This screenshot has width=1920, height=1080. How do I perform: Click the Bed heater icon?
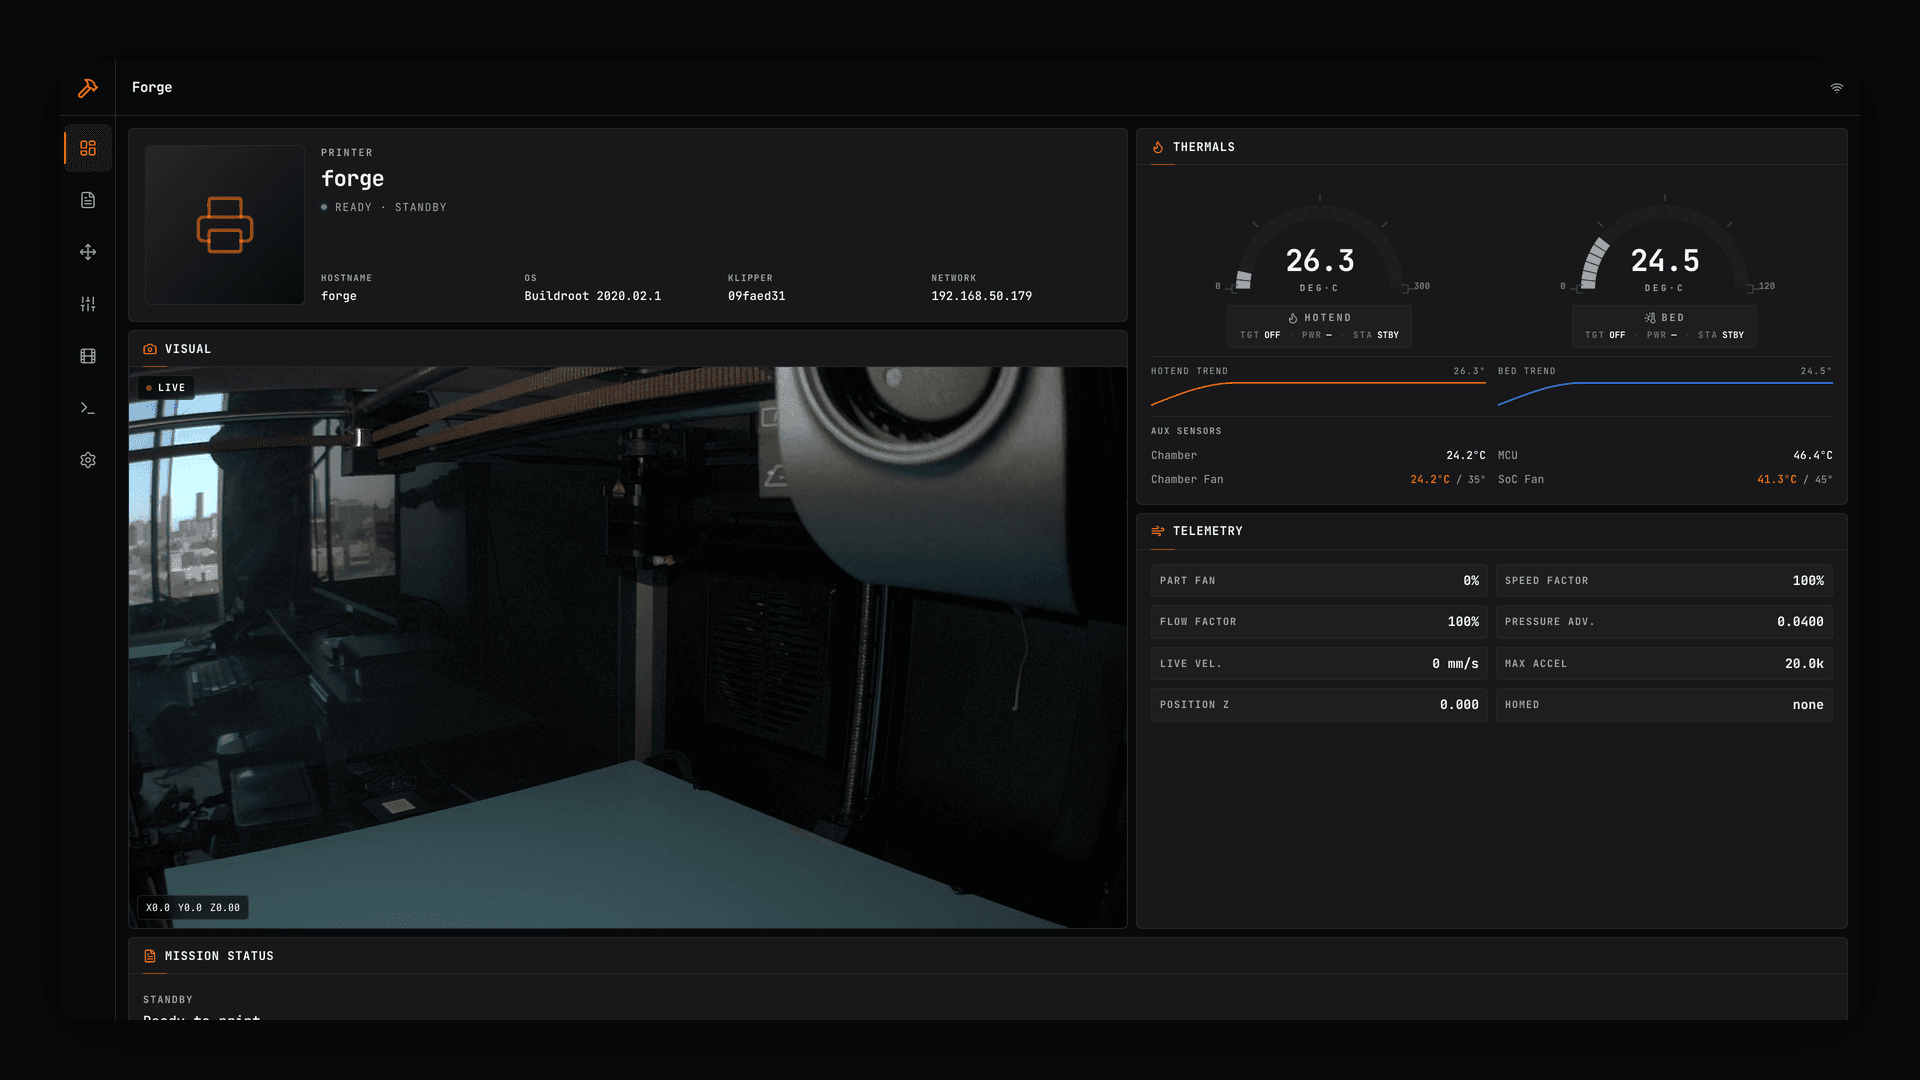(1650, 318)
